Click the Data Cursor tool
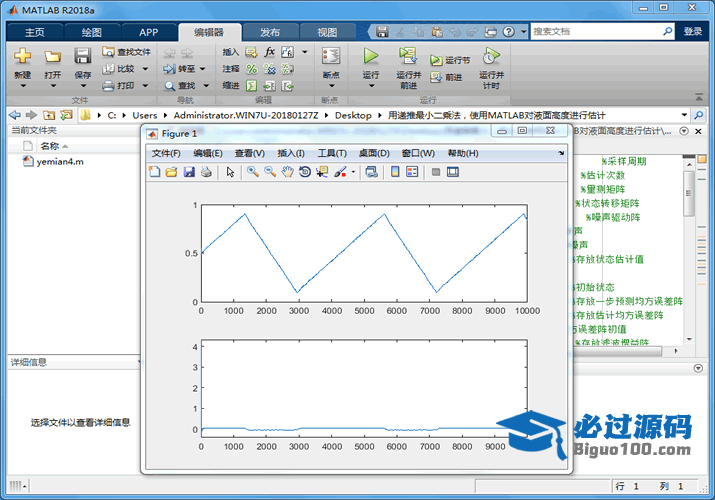 click(x=321, y=172)
